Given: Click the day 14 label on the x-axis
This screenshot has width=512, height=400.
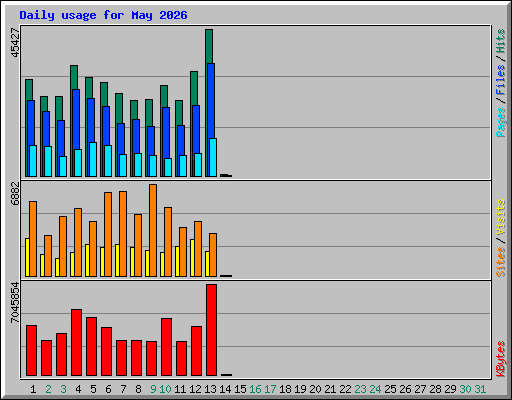Looking at the screenshot, I should tap(225, 389).
